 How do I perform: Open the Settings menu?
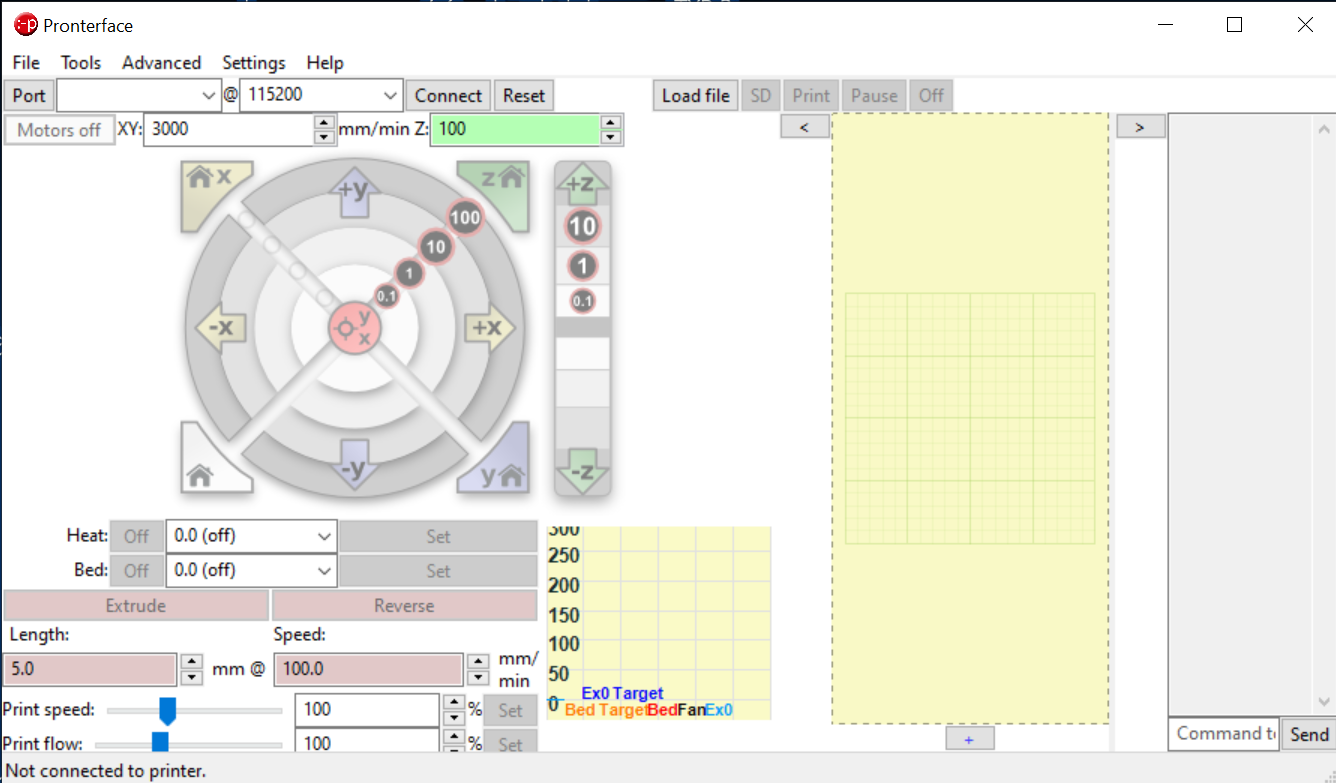tap(253, 62)
